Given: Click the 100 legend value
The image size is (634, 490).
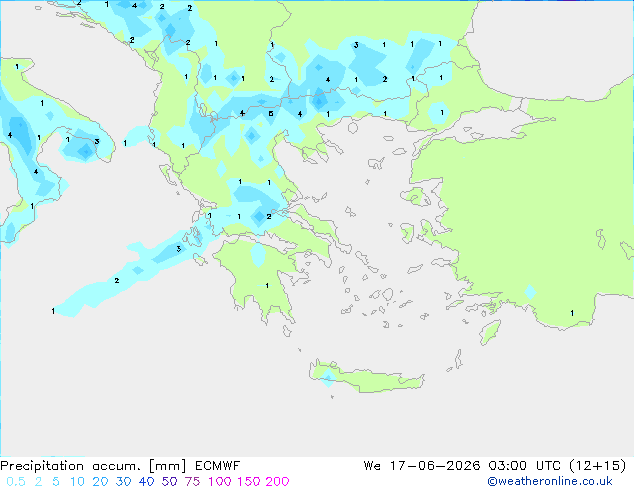Looking at the screenshot, I should (x=219, y=482).
